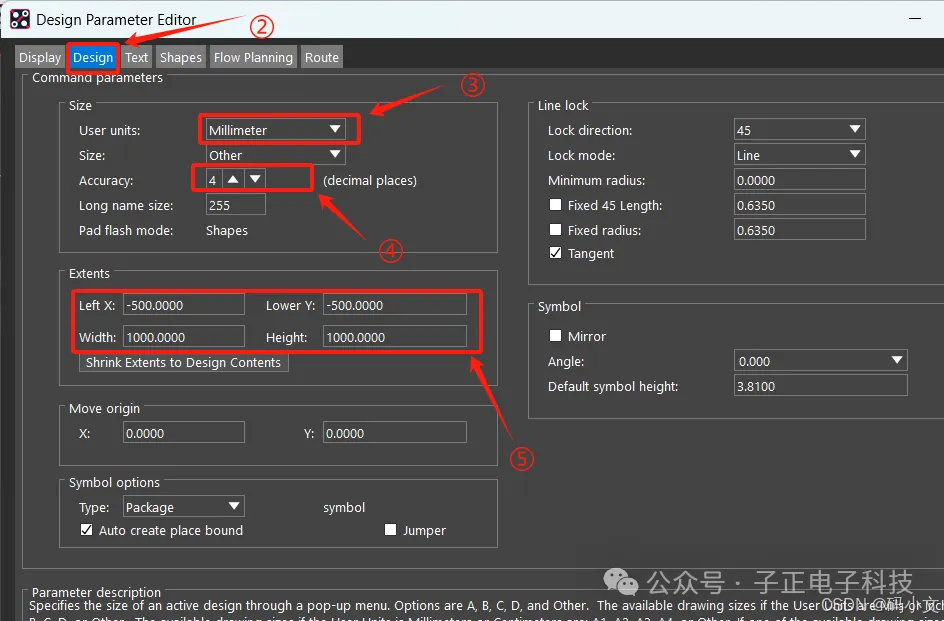
Task: Click the Move origin Y field
Action: tap(394, 432)
